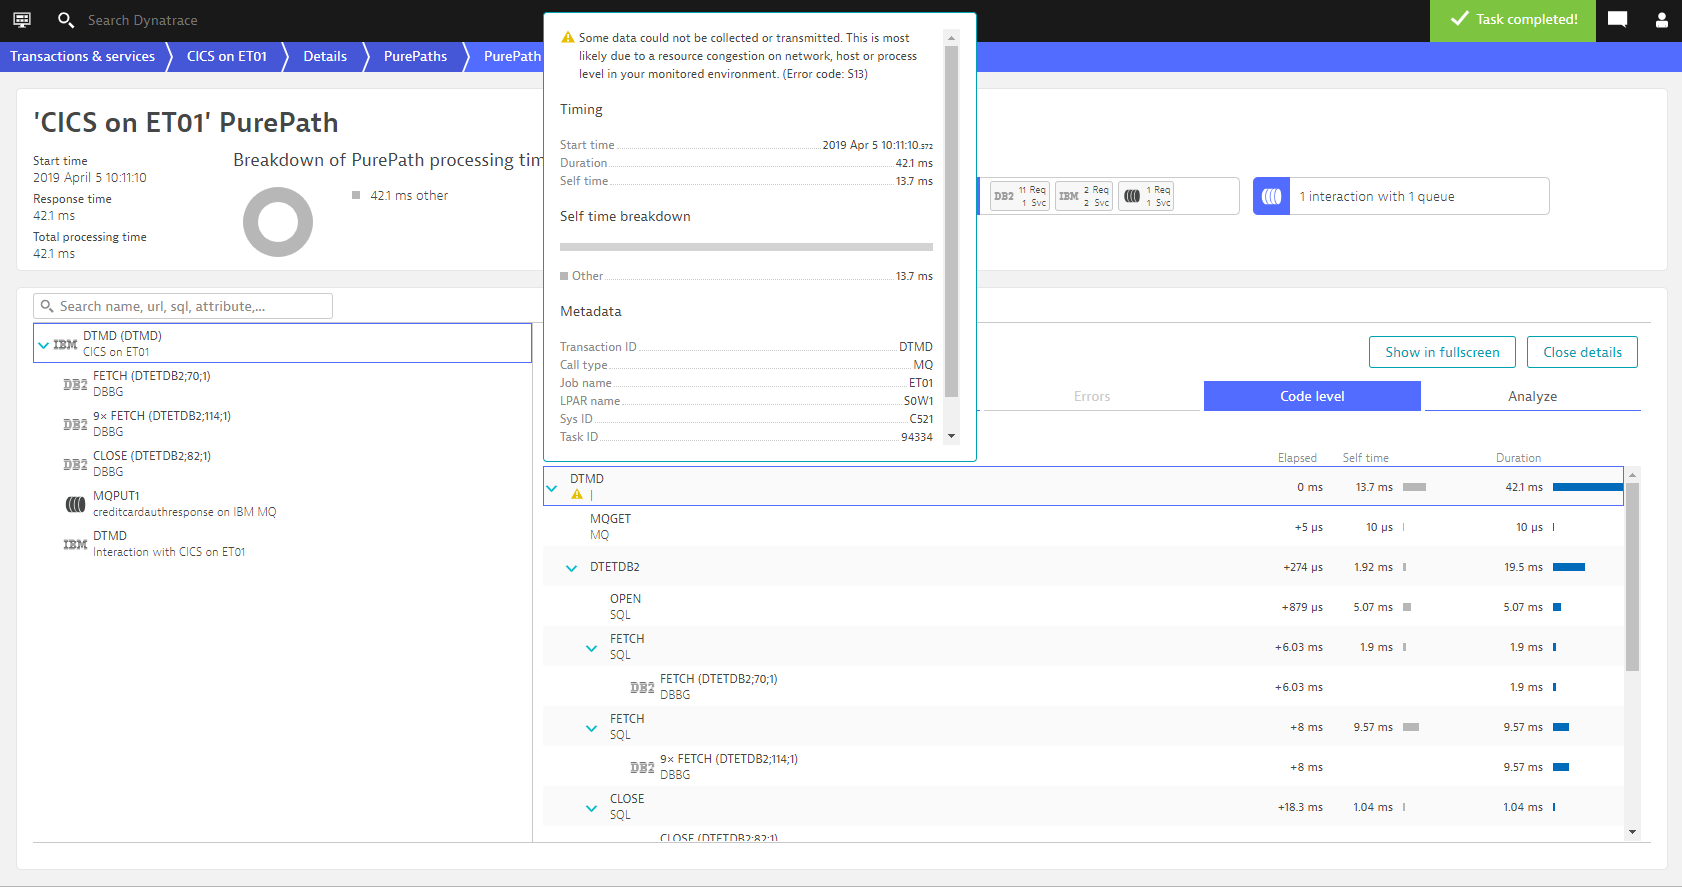Switch to the Code level tab
The height and width of the screenshot is (888, 1682).
[1312, 396]
